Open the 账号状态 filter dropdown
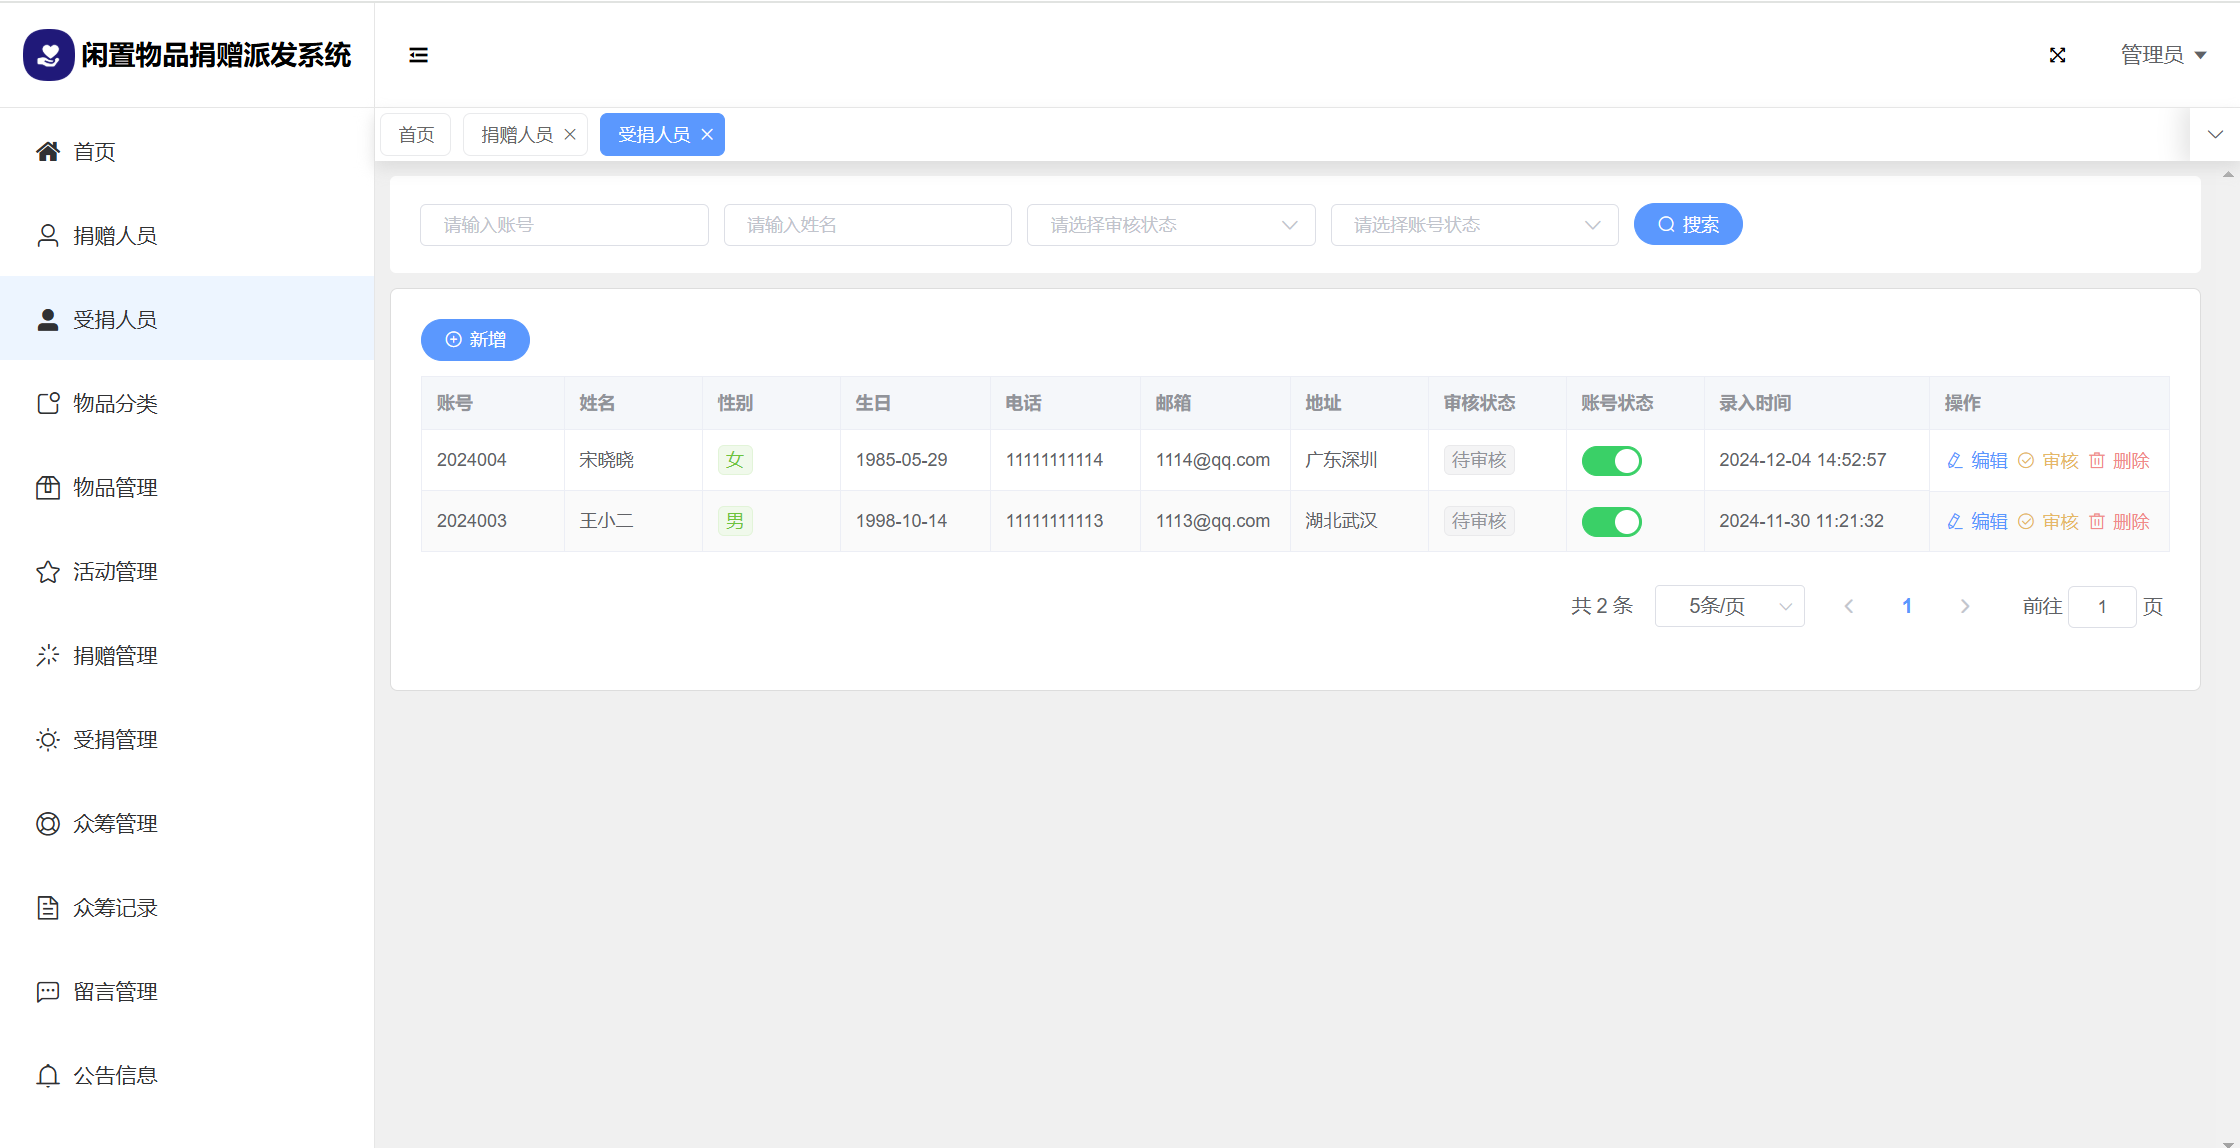 click(1474, 225)
